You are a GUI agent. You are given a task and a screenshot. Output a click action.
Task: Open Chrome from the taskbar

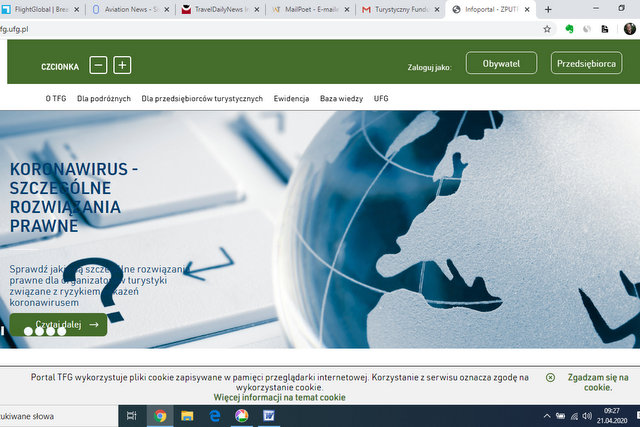(x=160, y=415)
